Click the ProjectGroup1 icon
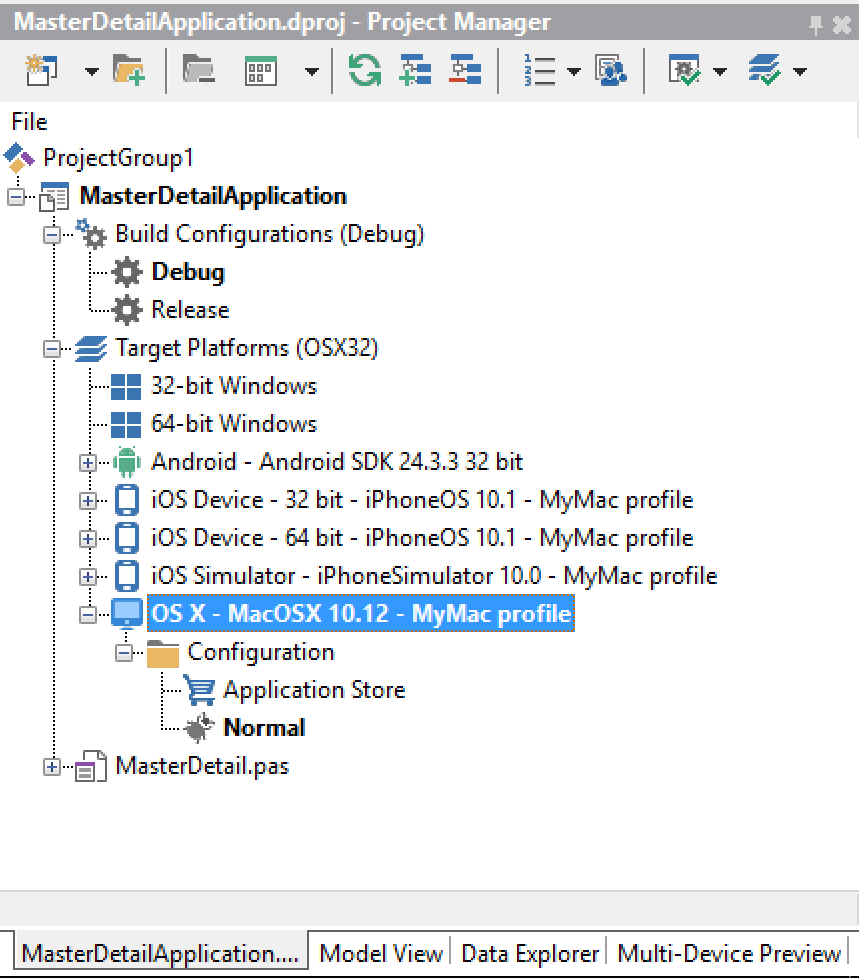Image resolution: width=859 pixels, height=978 pixels. click(19, 158)
